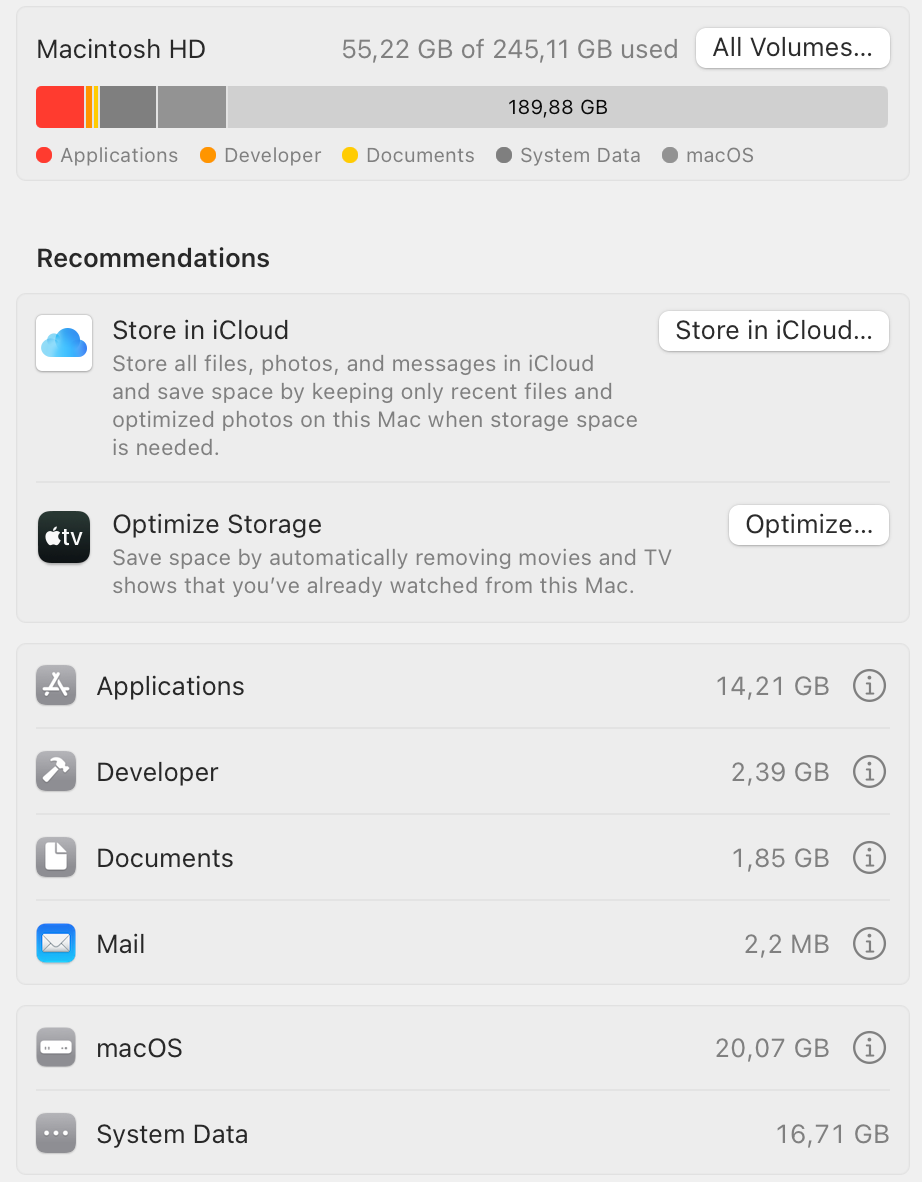Click the Applications App Store icon
Viewport: 922px width, 1182px height.
pyautogui.click(x=56, y=685)
